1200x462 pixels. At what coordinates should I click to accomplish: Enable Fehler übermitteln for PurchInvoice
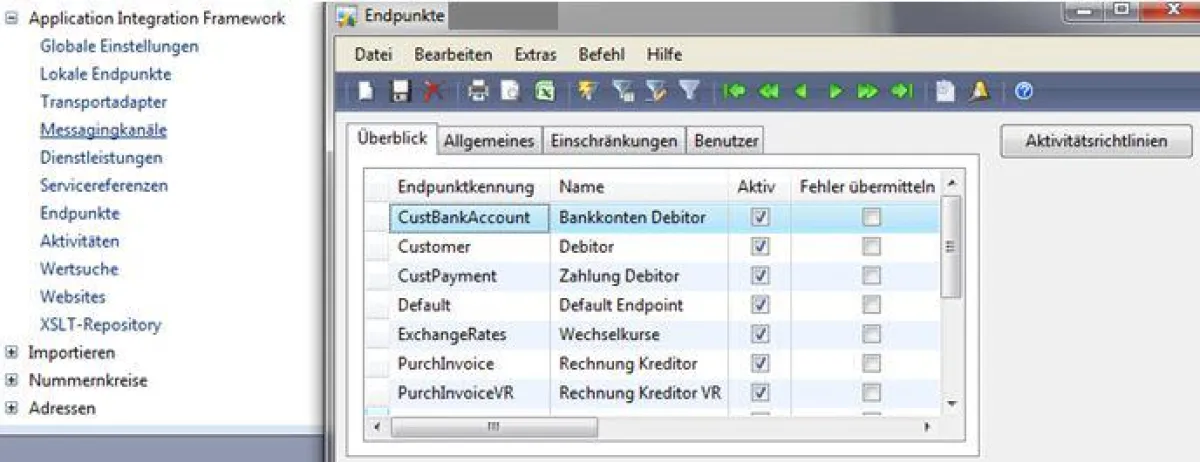click(x=873, y=363)
